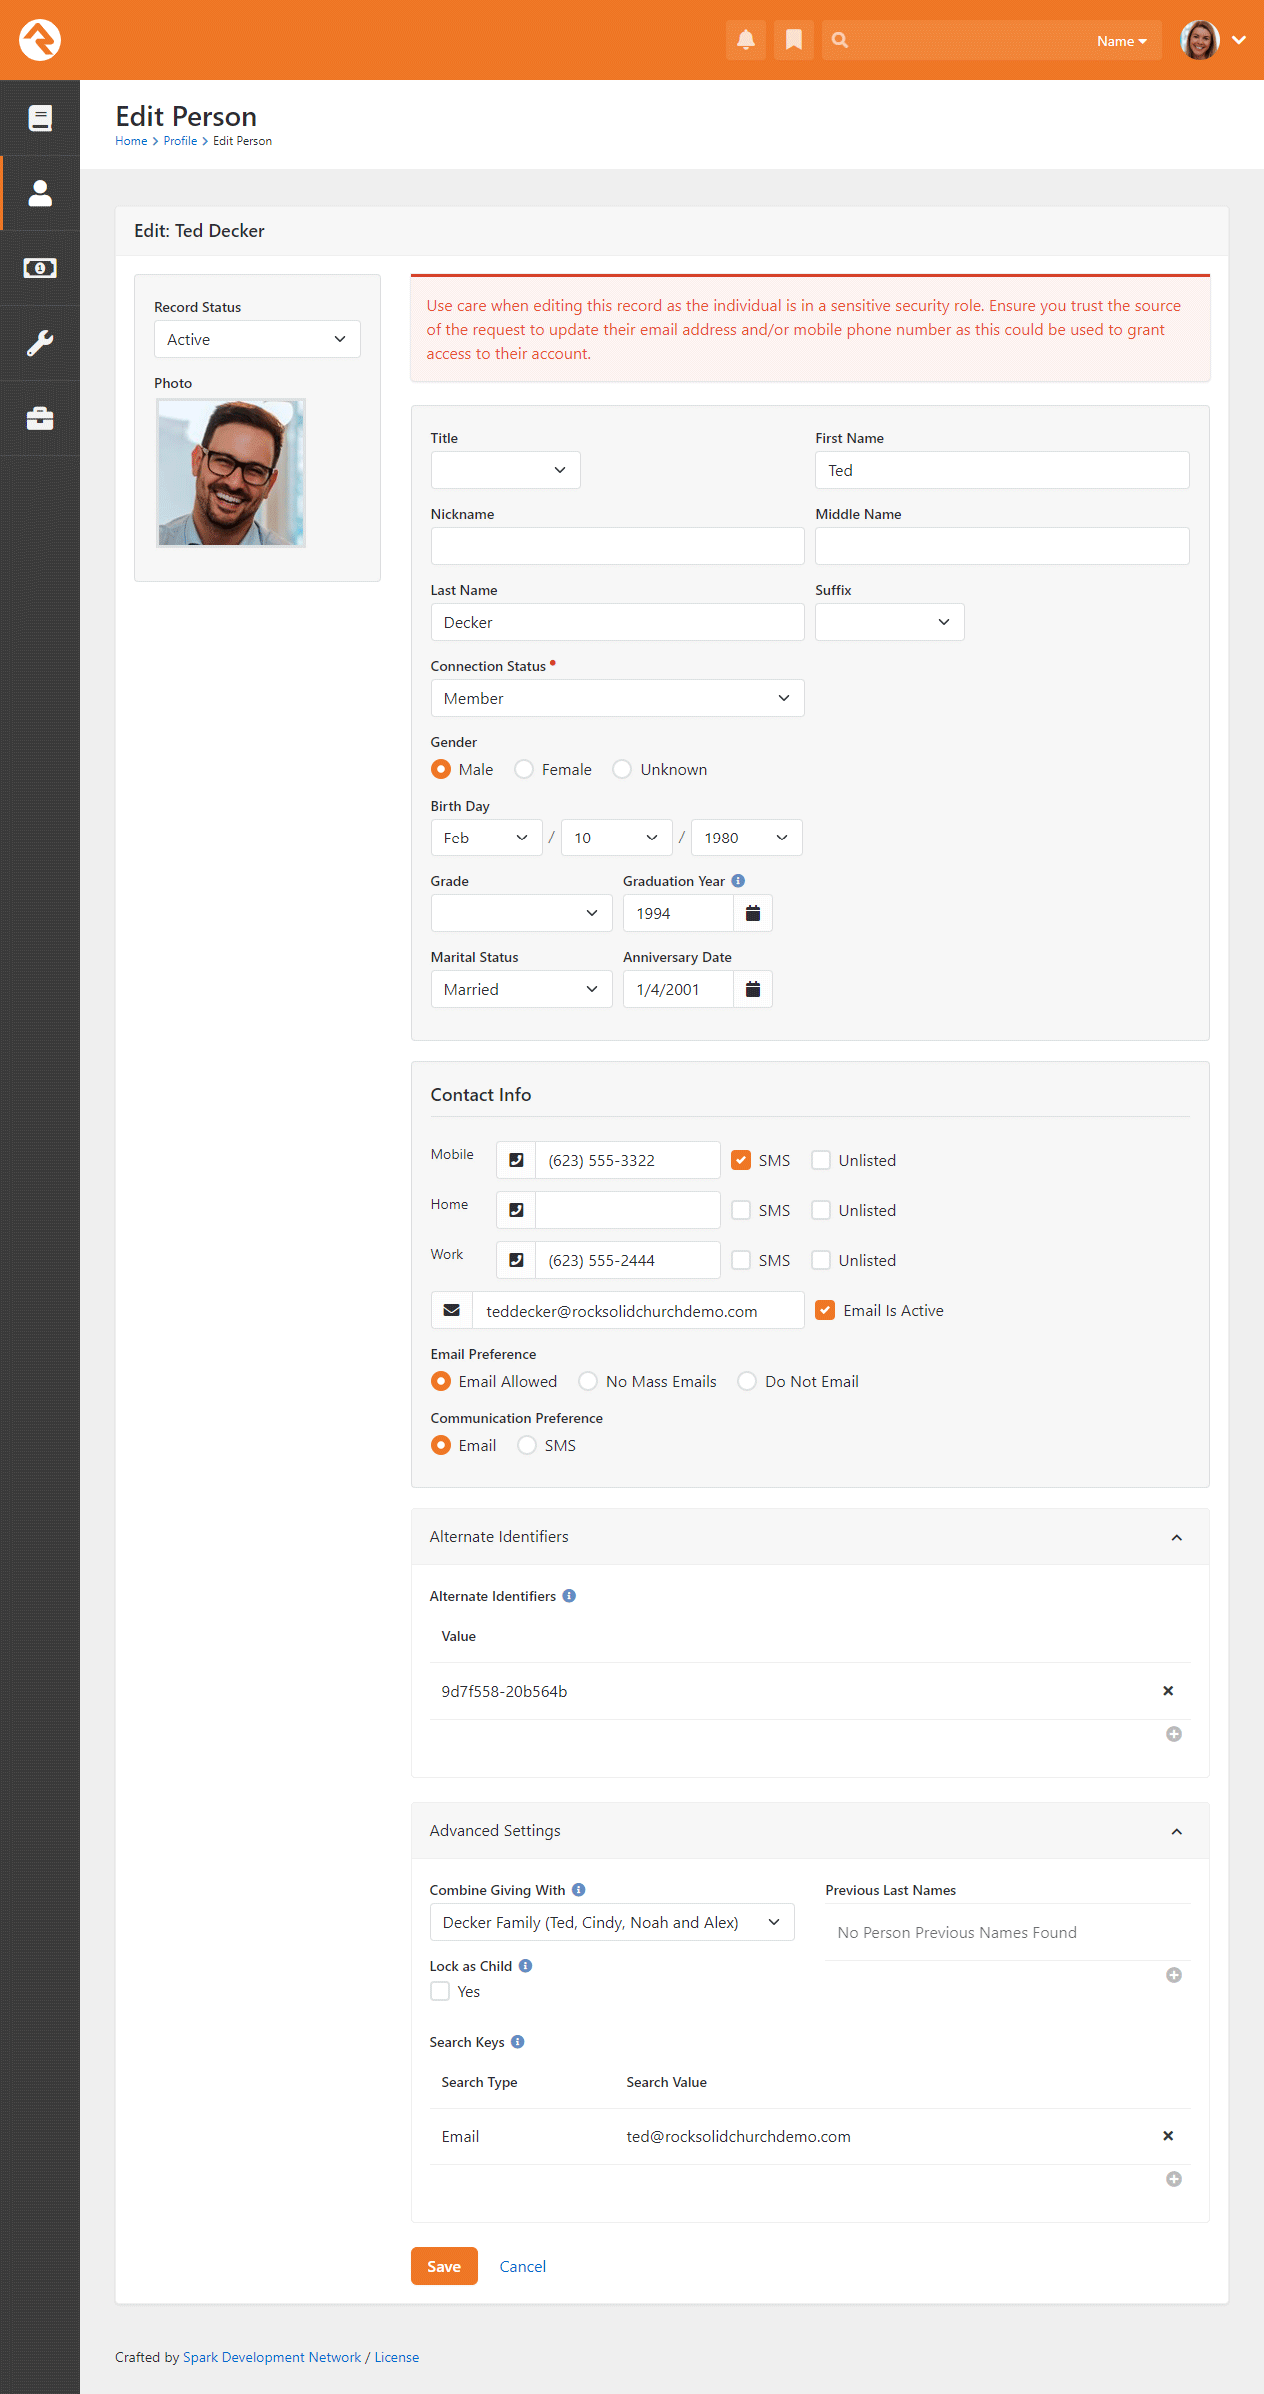Viewport: 1264px width, 2394px height.
Task: Click the Middle Name field
Action: [1002, 546]
